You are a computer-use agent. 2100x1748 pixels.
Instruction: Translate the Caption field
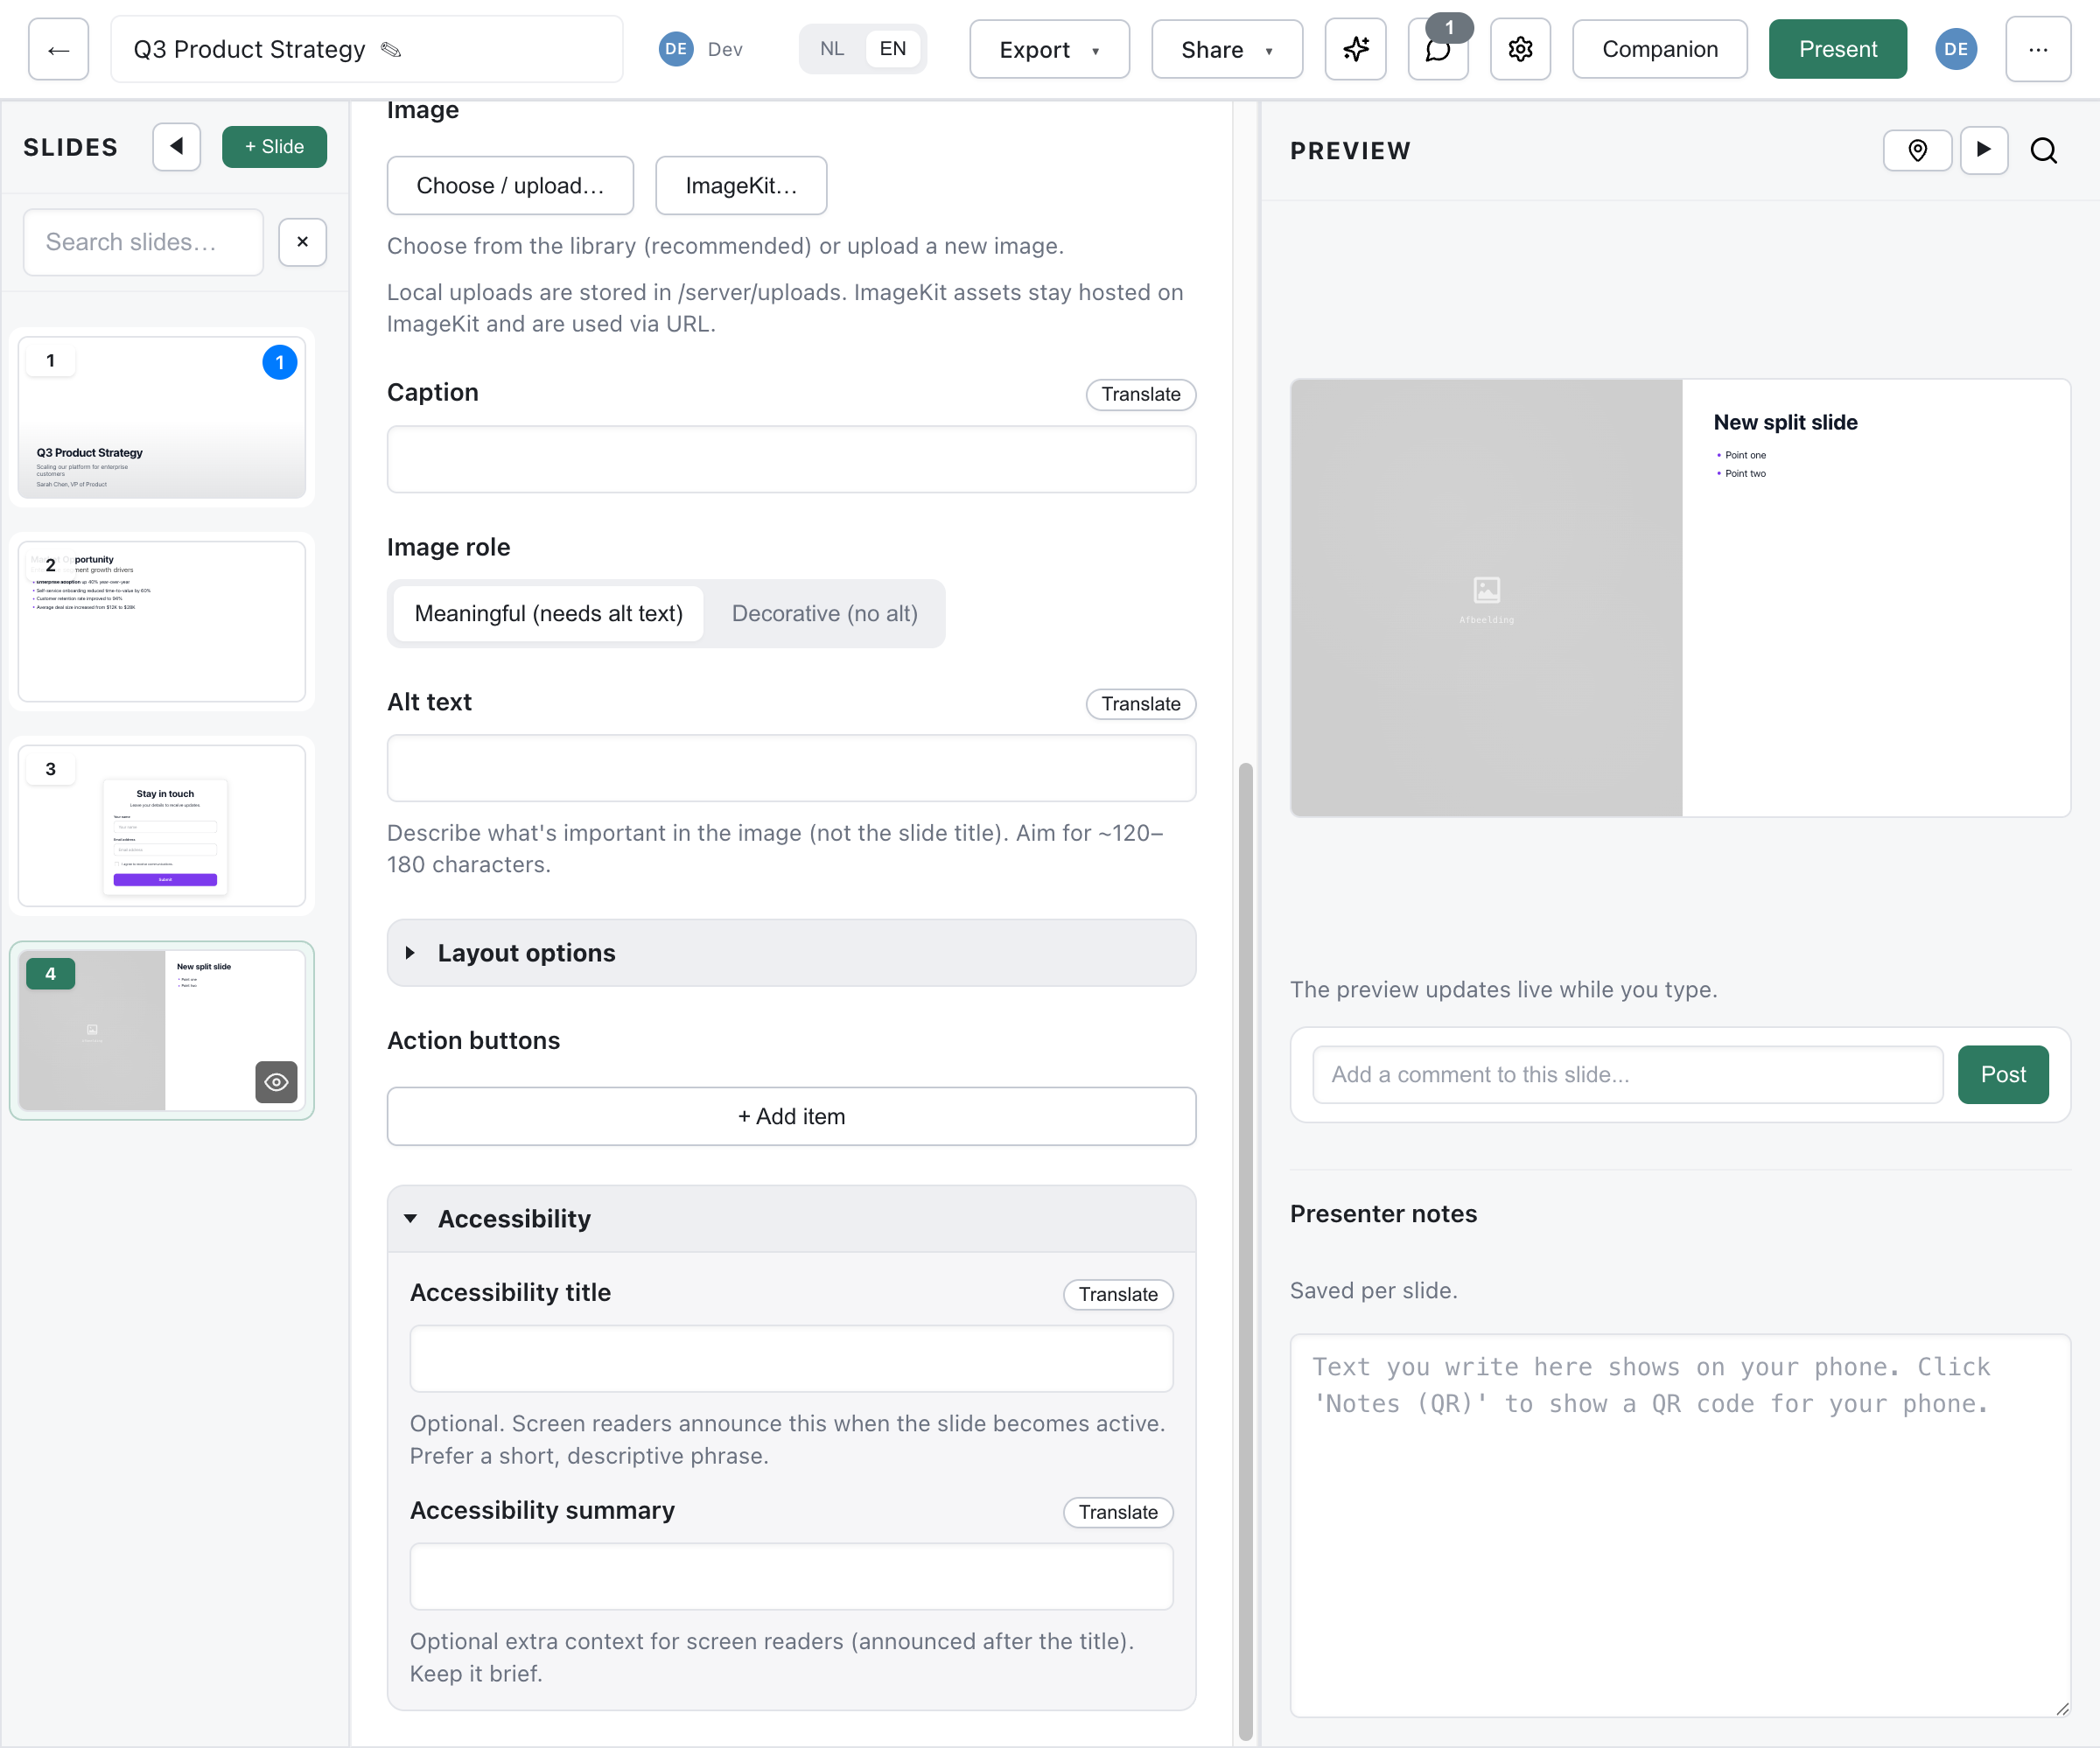(1140, 394)
